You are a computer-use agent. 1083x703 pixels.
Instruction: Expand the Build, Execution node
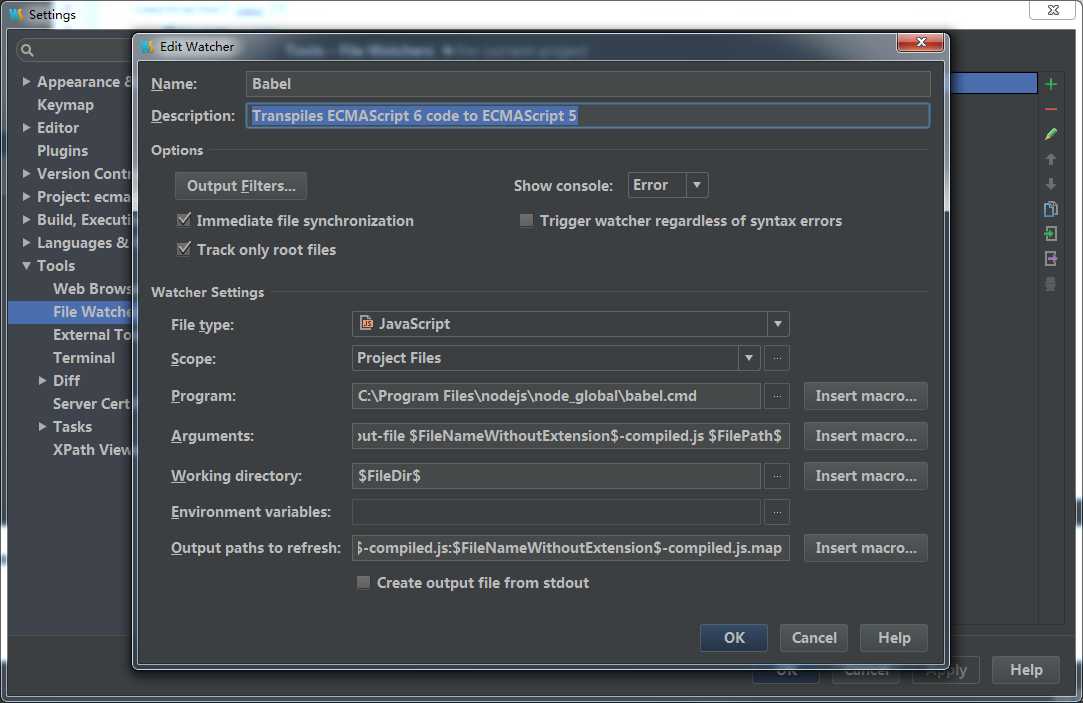(x=26, y=220)
